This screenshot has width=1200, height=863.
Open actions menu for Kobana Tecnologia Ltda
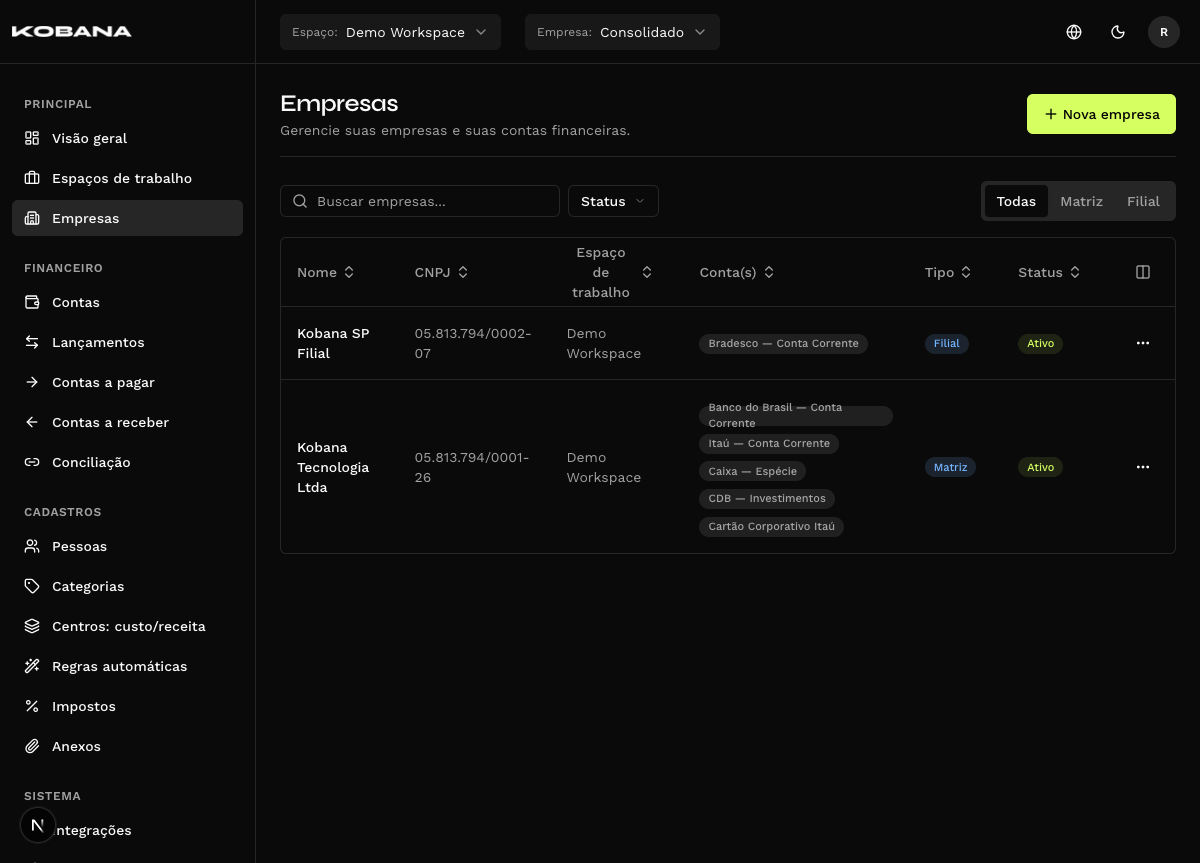[x=1143, y=467]
